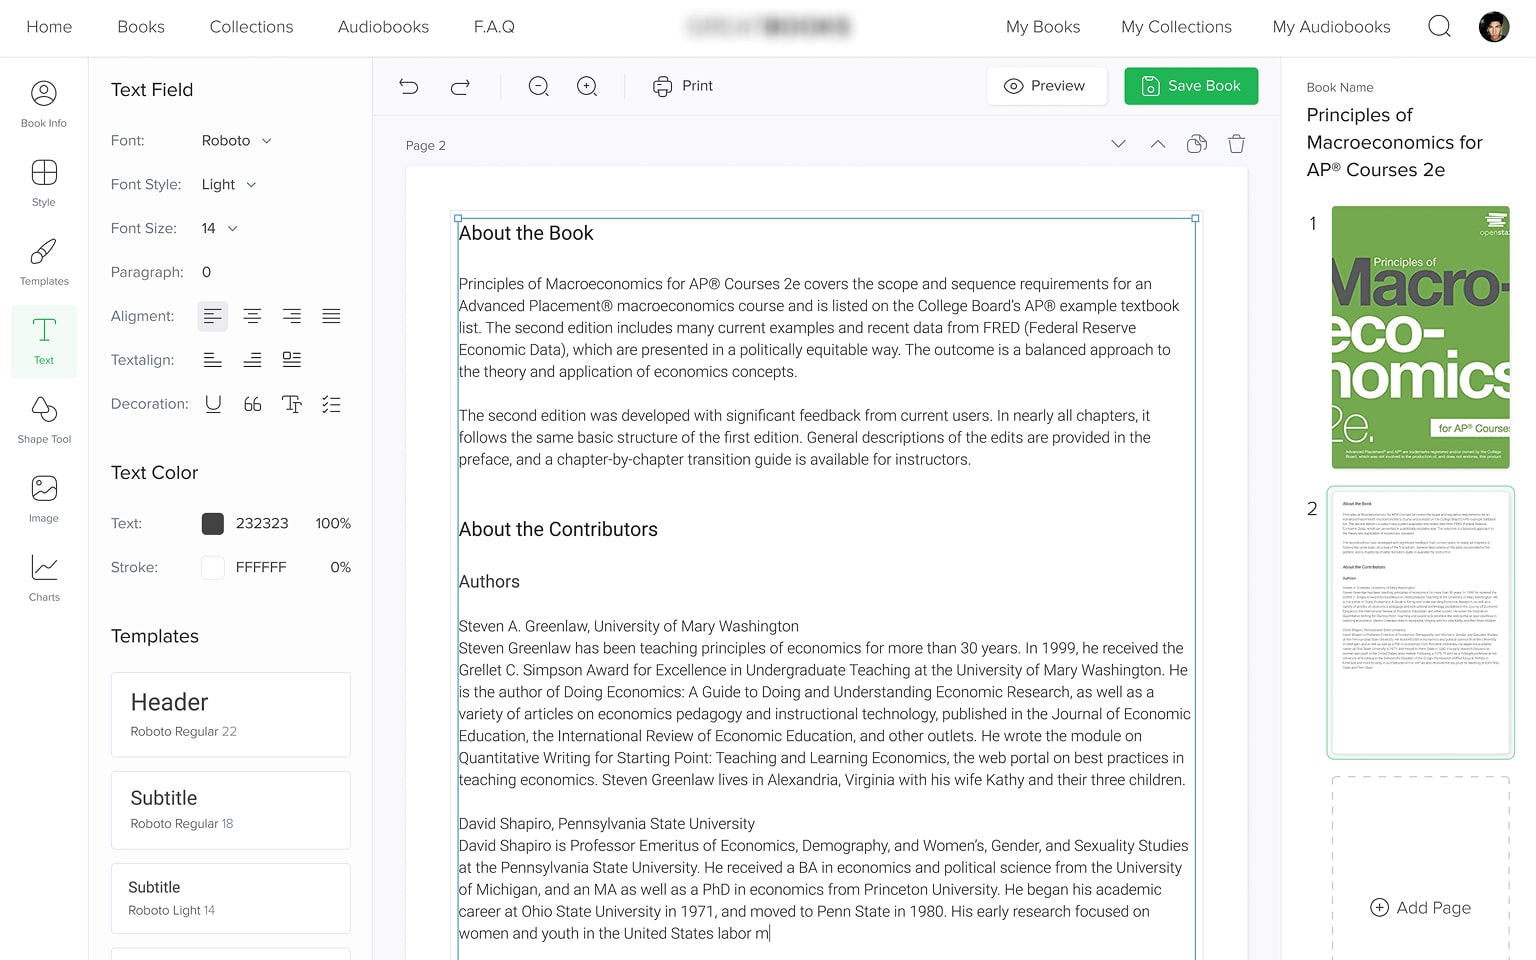This screenshot has width=1536, height=960.
Task: Edit the Paragraph spacing value
Action: pos(207,272)
